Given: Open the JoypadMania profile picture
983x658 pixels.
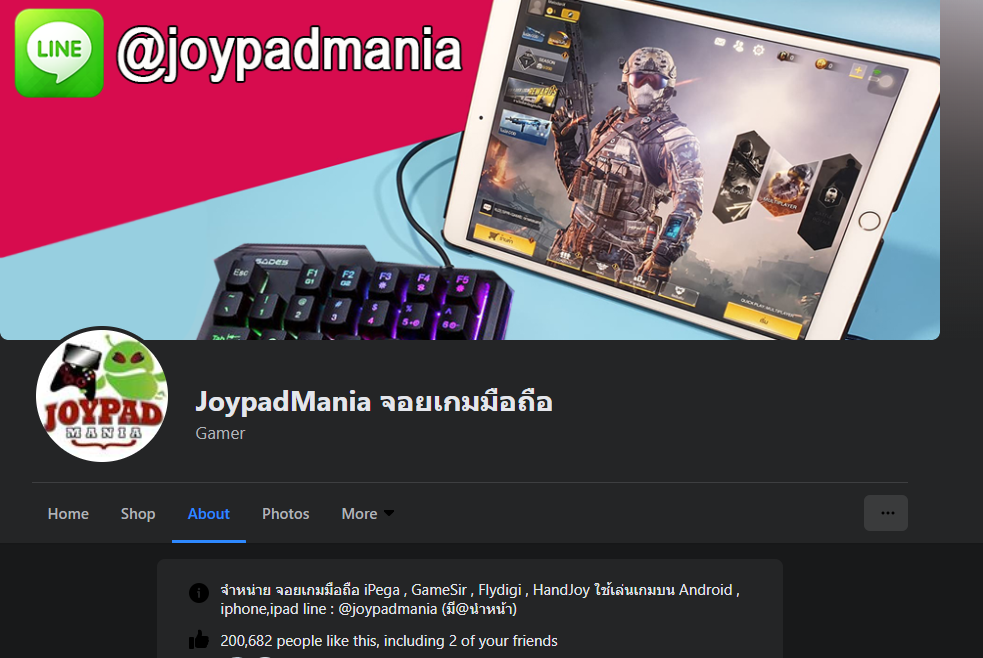Looking at the screenshot, I should pyautogui.click(x=102, y=396).
